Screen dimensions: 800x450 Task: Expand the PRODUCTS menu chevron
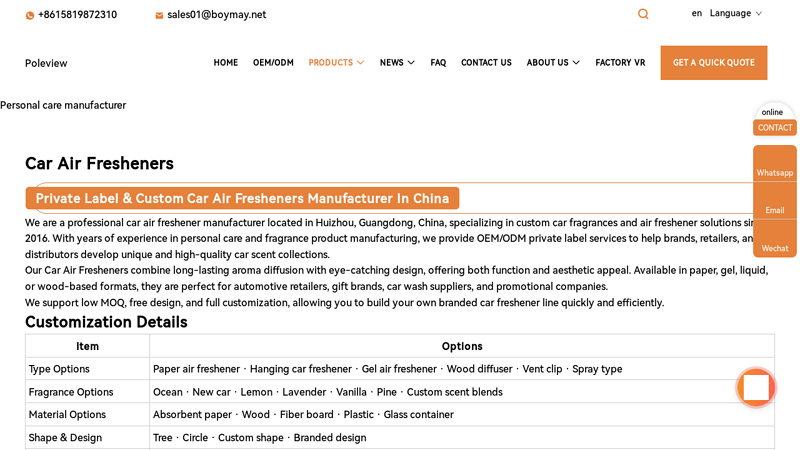(x=361, y=63)
